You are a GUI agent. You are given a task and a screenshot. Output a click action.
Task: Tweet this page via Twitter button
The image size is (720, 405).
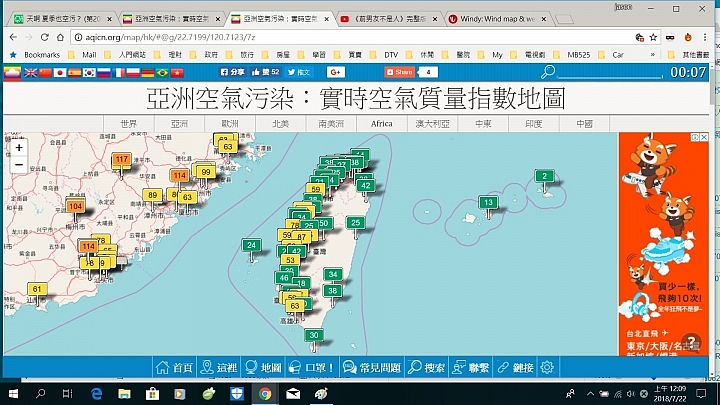(x=299, y=72)
